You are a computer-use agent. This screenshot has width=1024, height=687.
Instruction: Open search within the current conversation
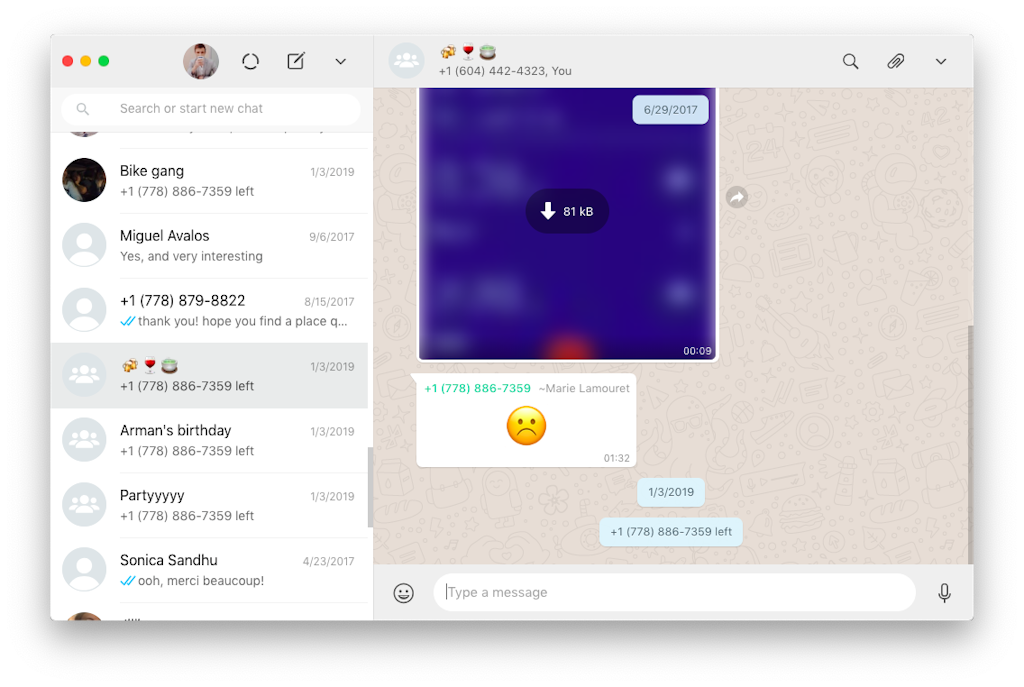point(849,61)
